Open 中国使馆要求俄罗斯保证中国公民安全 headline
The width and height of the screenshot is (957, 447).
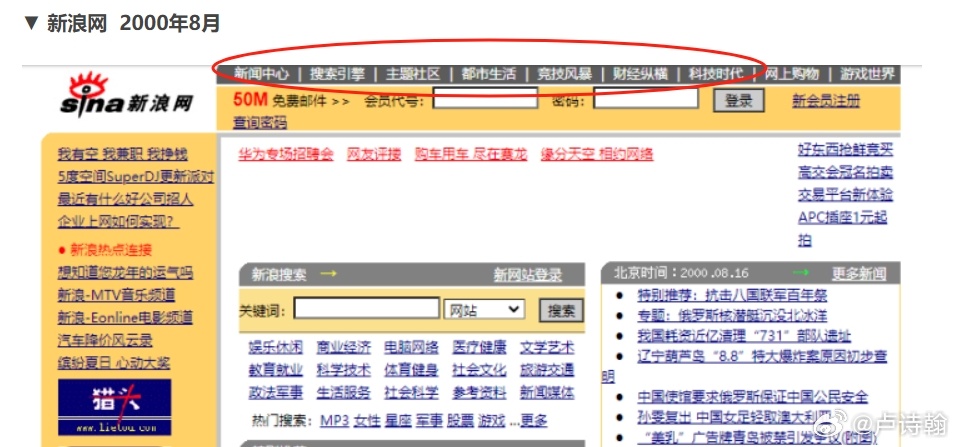pos(753,397)
